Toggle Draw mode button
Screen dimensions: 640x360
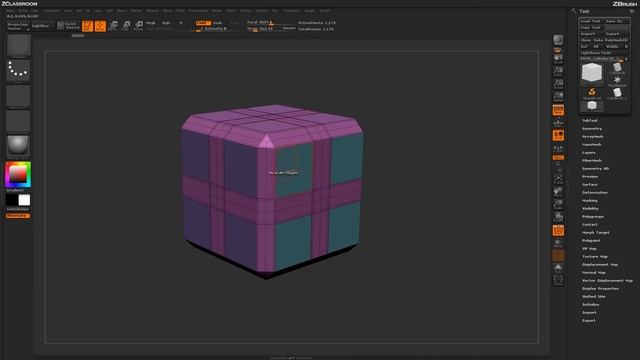[100, 26]
